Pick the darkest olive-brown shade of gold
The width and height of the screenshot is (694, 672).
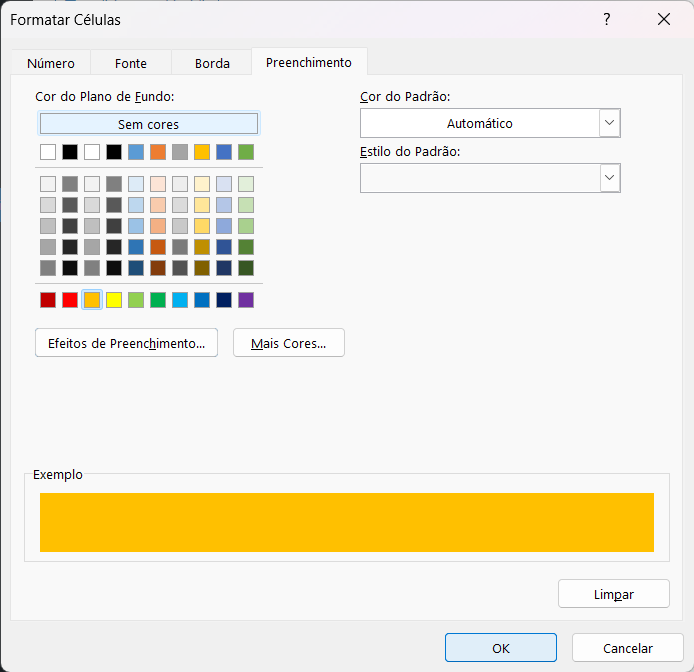202,268
